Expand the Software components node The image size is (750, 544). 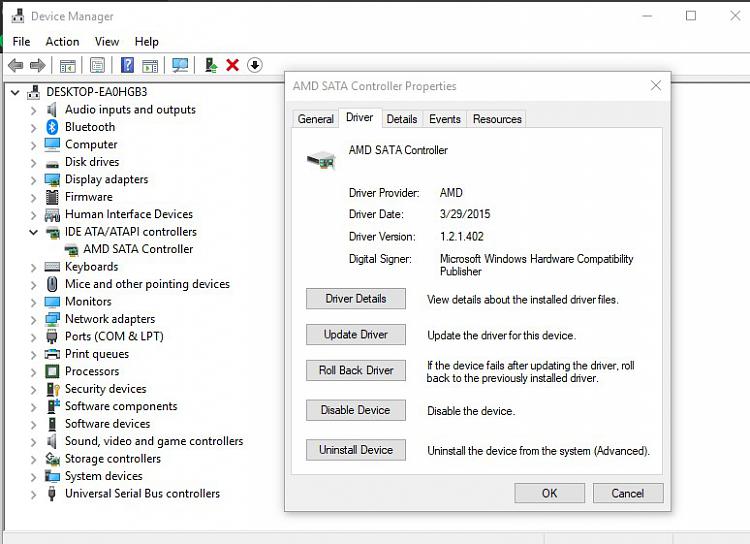(x=33, y=407)
